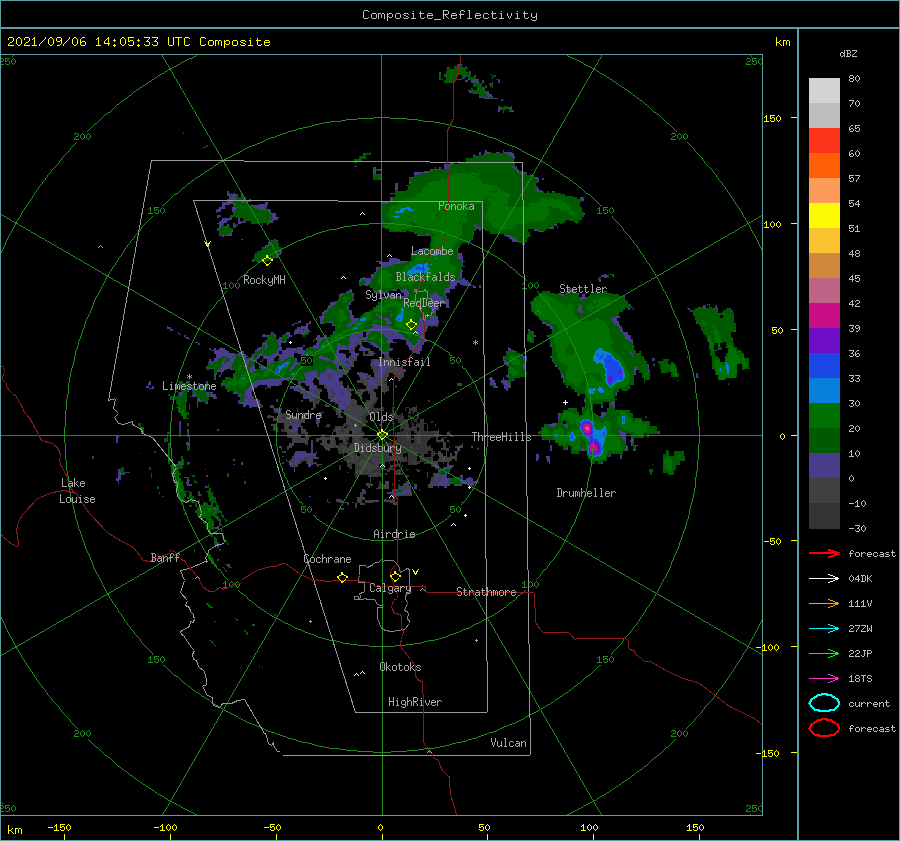Image resolution: width=900 pixels, height=841 pixels.
Task: Click the RockyMH label
Action: tap(264, 280)
